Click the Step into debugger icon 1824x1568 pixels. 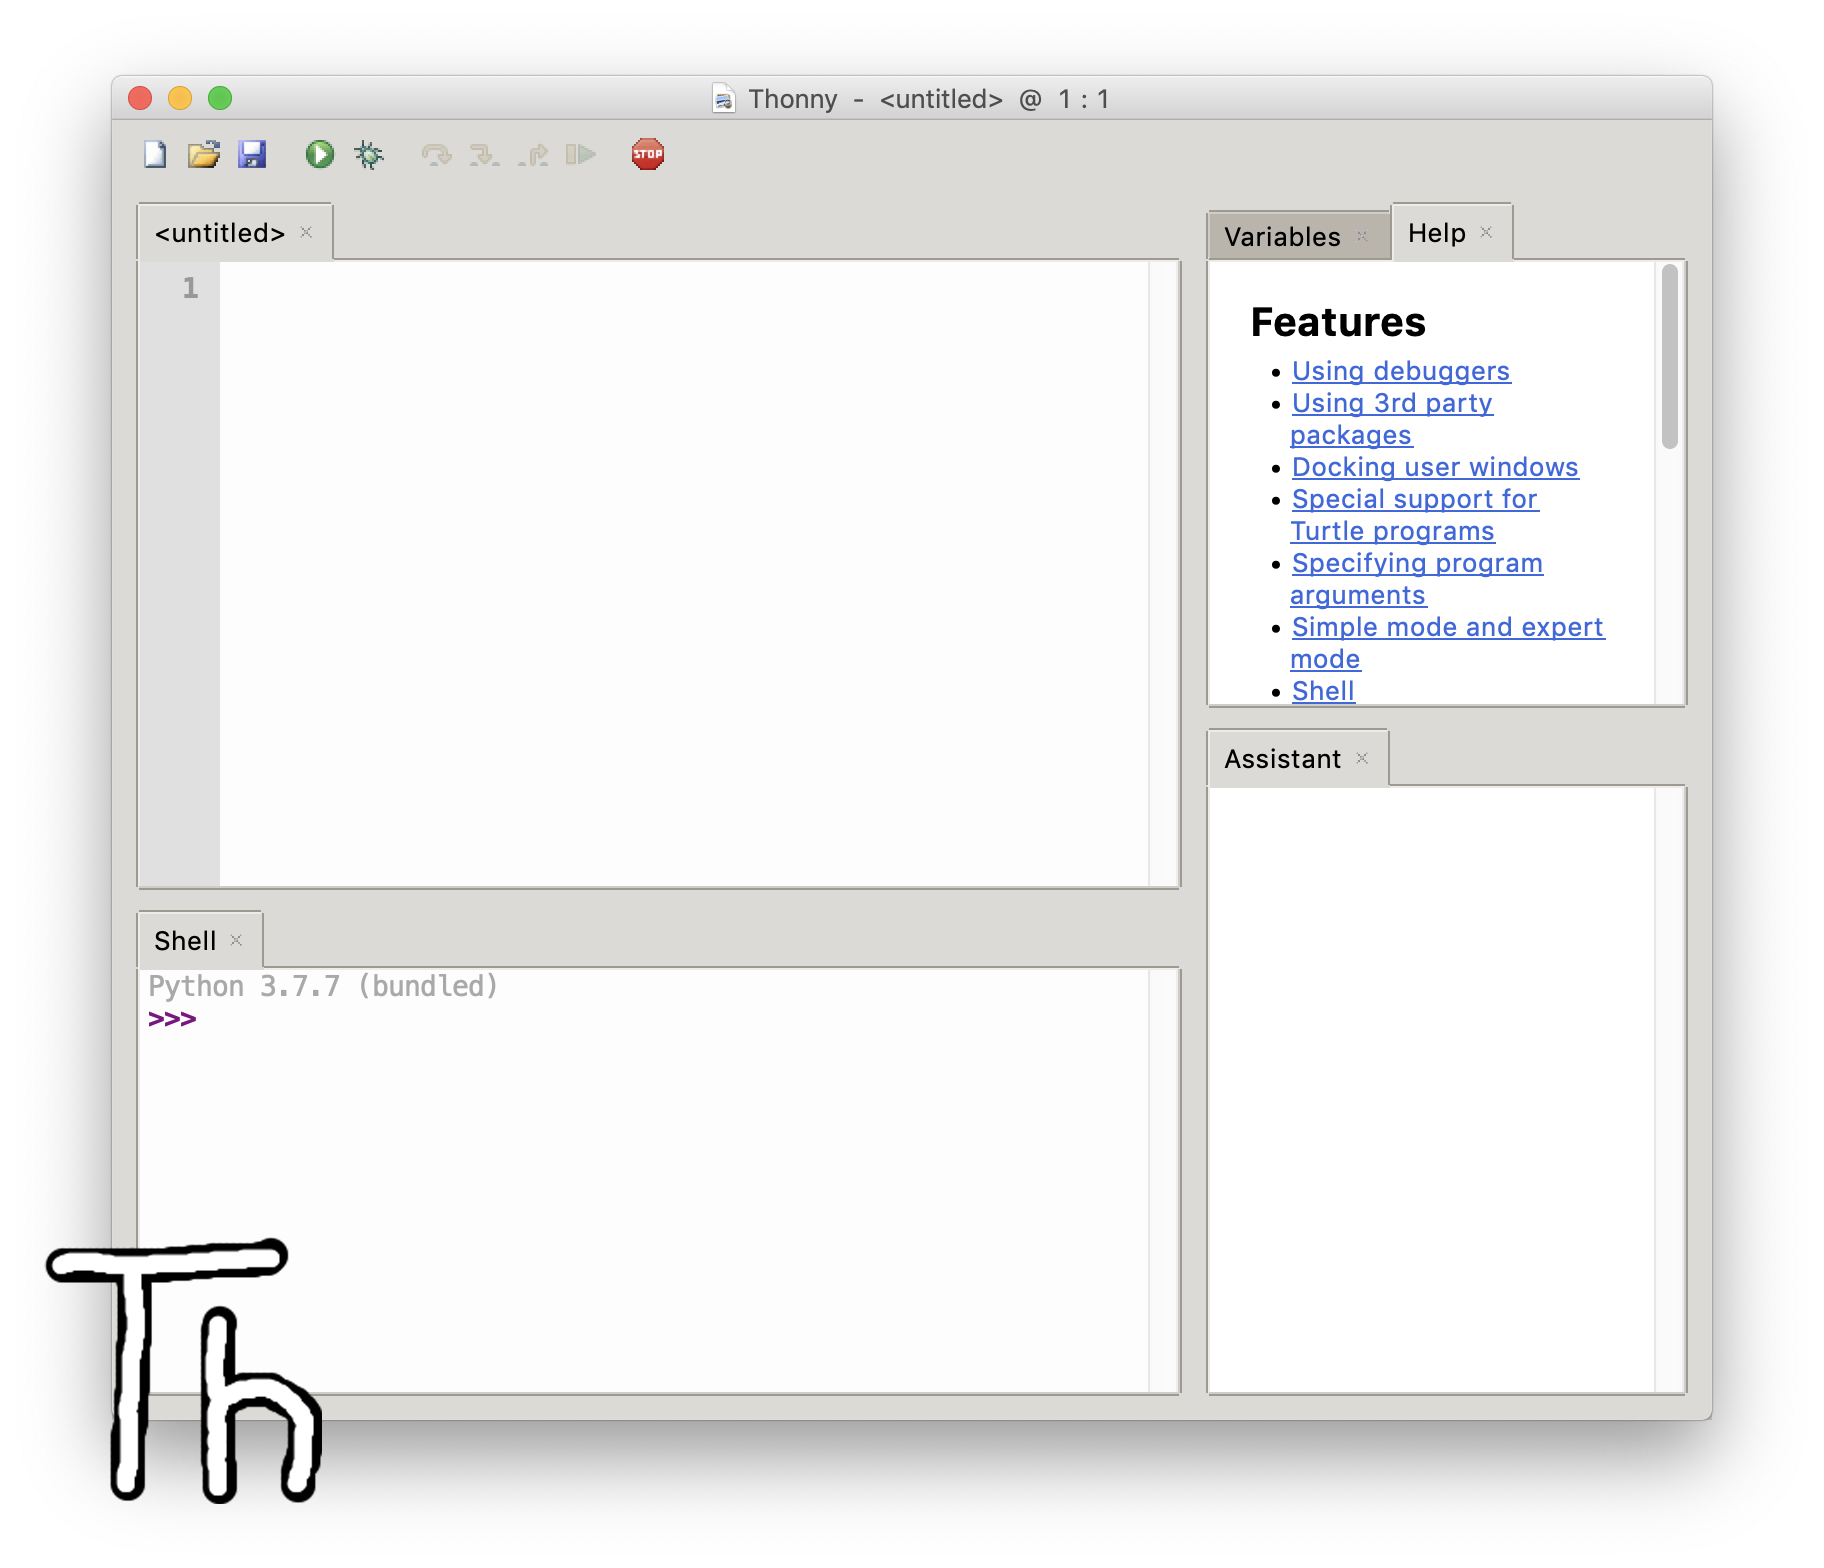[x=484, y=155]
